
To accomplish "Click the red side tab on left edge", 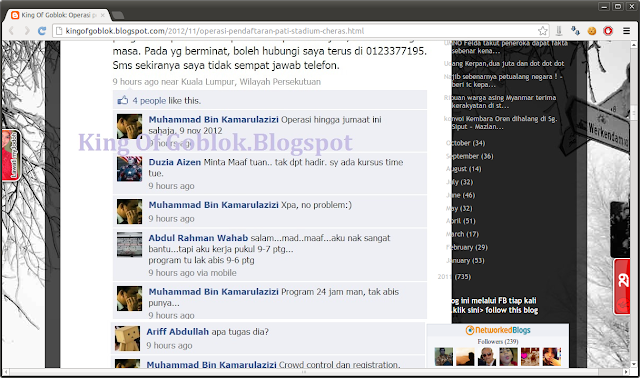I will pos(10,155).
